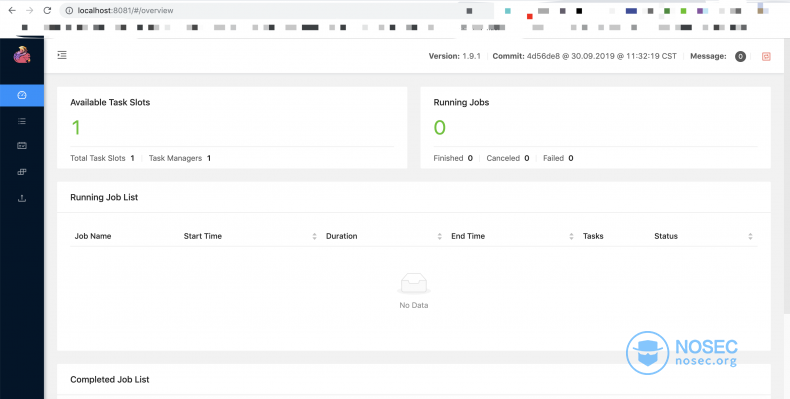Click the Completed Job List heading
Screen dimensions: 790x399
(109, 380)
